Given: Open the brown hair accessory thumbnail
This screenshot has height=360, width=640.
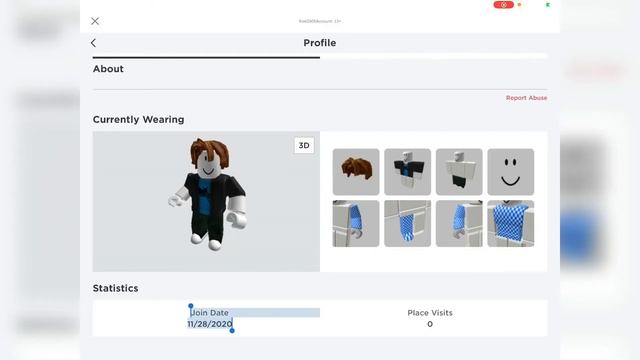Looking at the screenshot, I should pyautogui.click(x=356, y=172).
